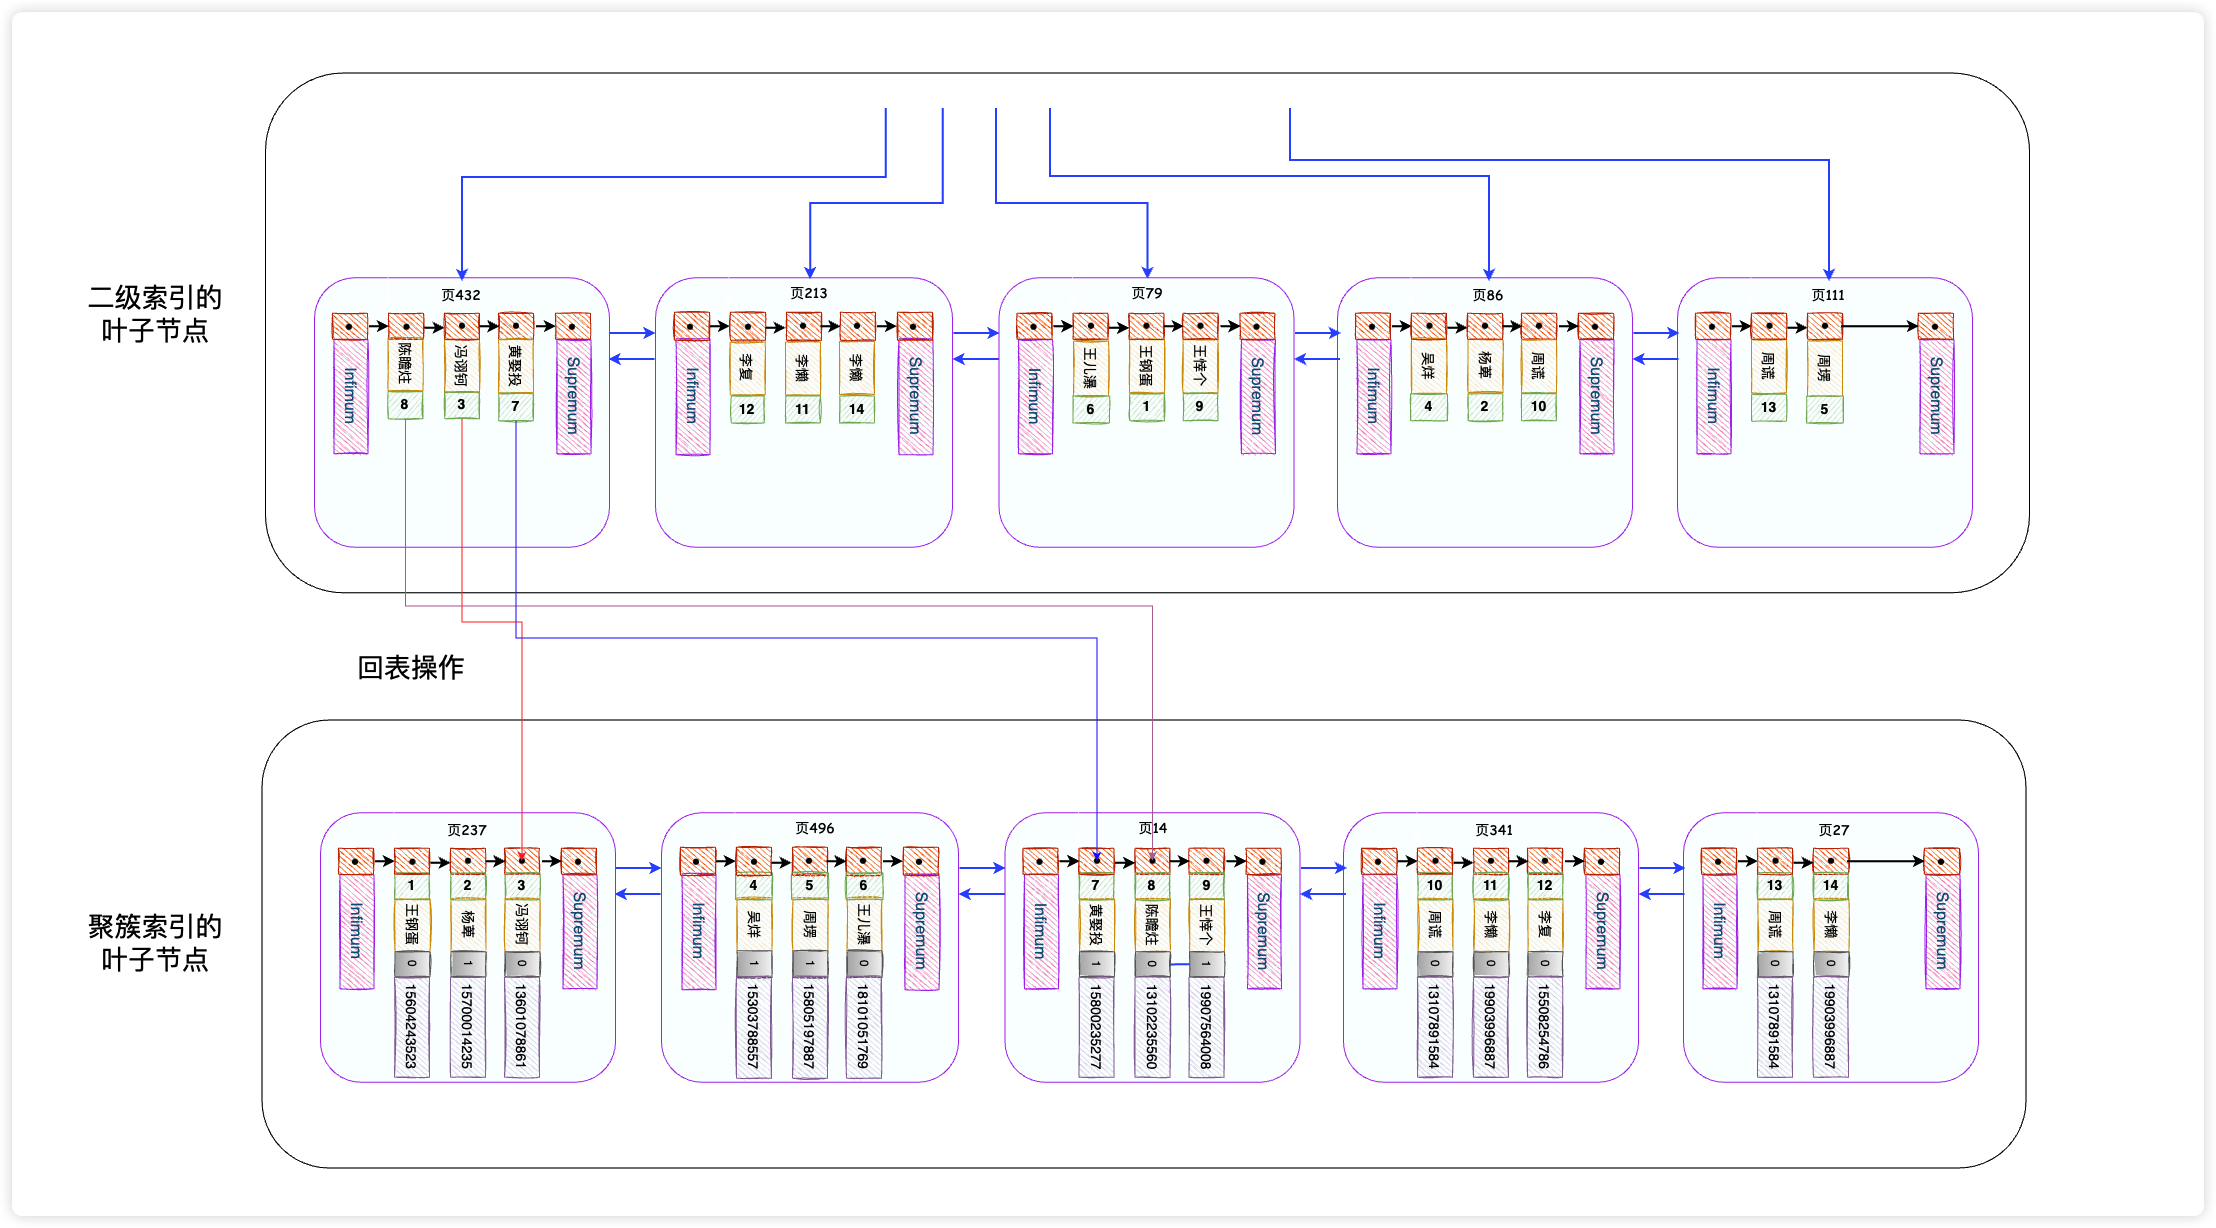Select the Supremum record in page 111
Screen dimensions: 2216x1228
1936,397
